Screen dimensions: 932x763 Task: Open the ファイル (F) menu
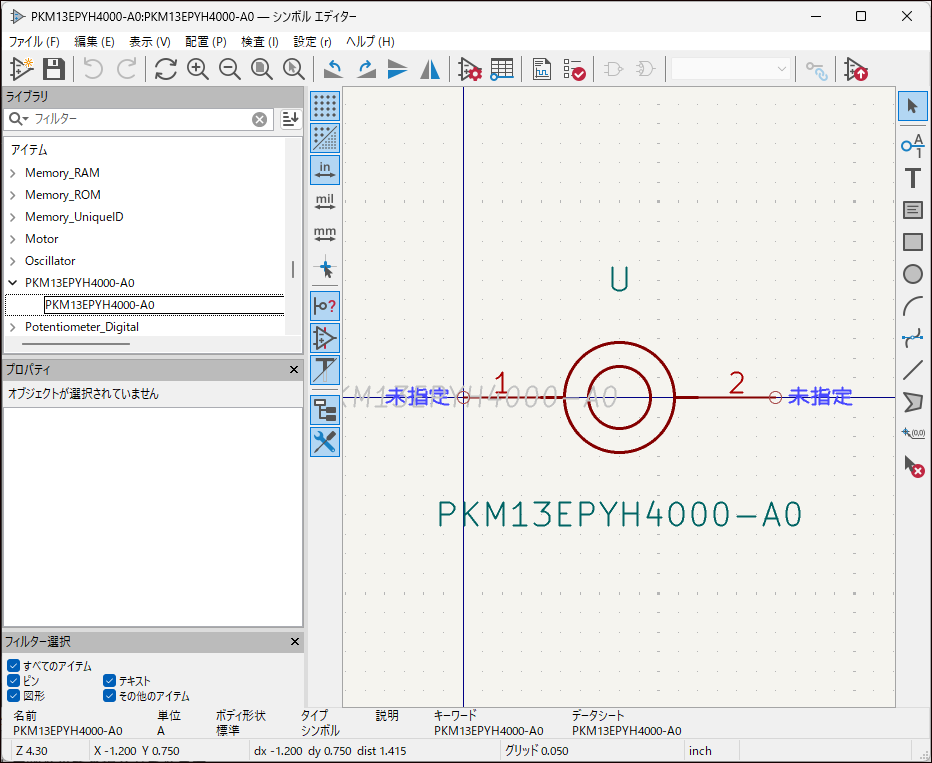tap(34, 42)
